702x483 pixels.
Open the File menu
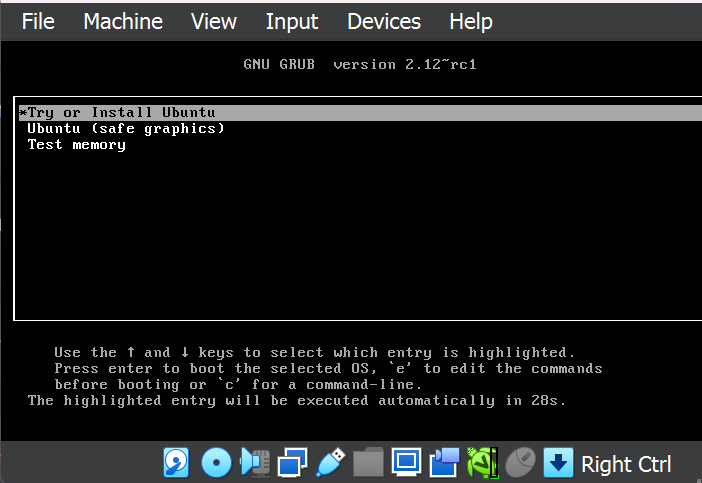click(x=38, y=21)
